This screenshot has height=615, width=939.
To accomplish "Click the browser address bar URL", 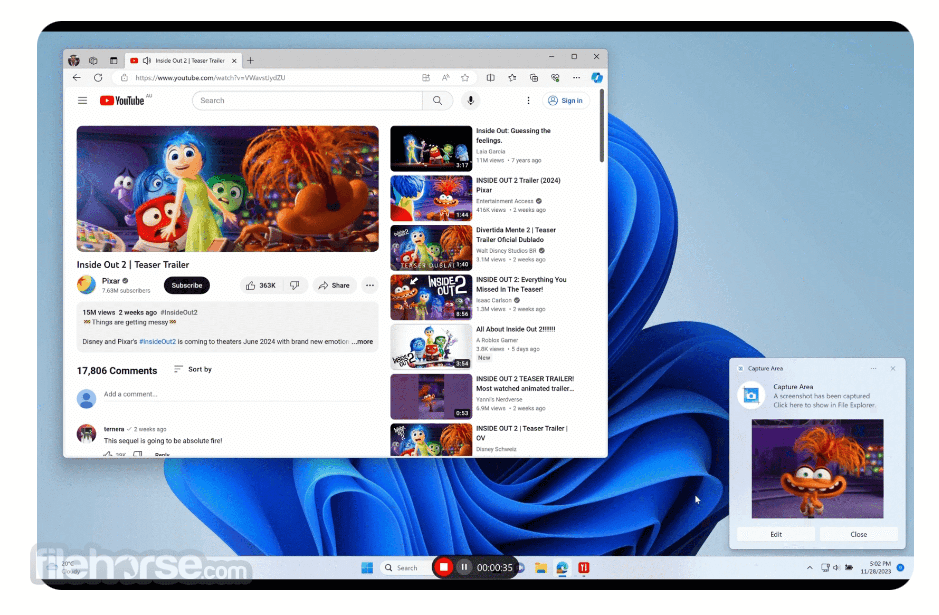I will (x=210, y=78).
